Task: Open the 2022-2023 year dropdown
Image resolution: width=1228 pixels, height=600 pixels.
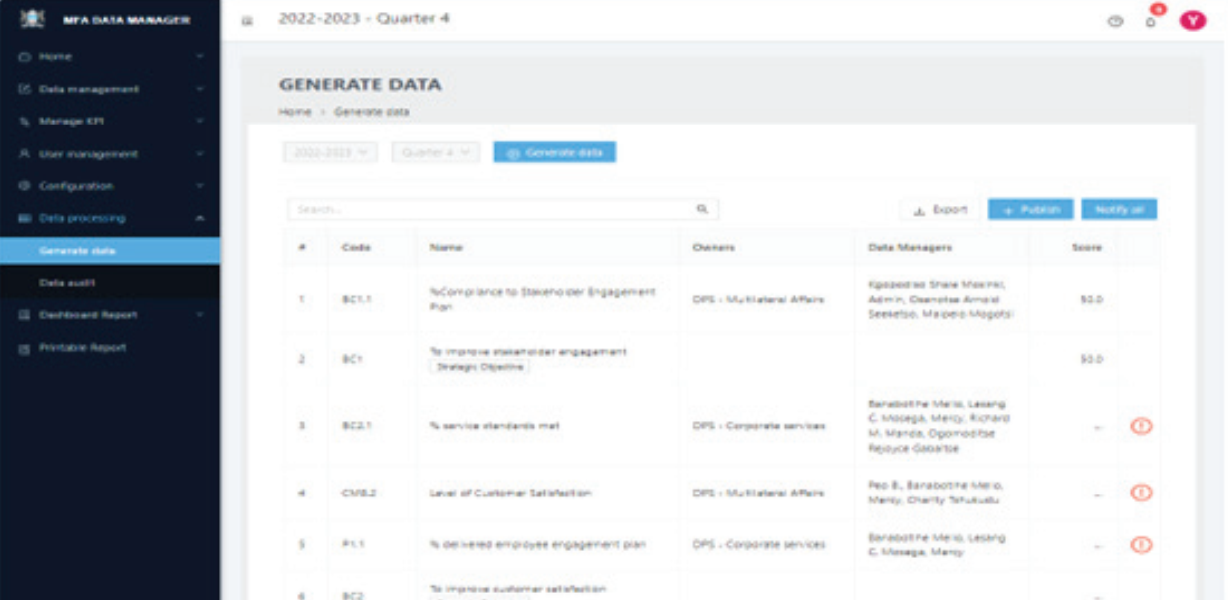Action: pos(330,152)
